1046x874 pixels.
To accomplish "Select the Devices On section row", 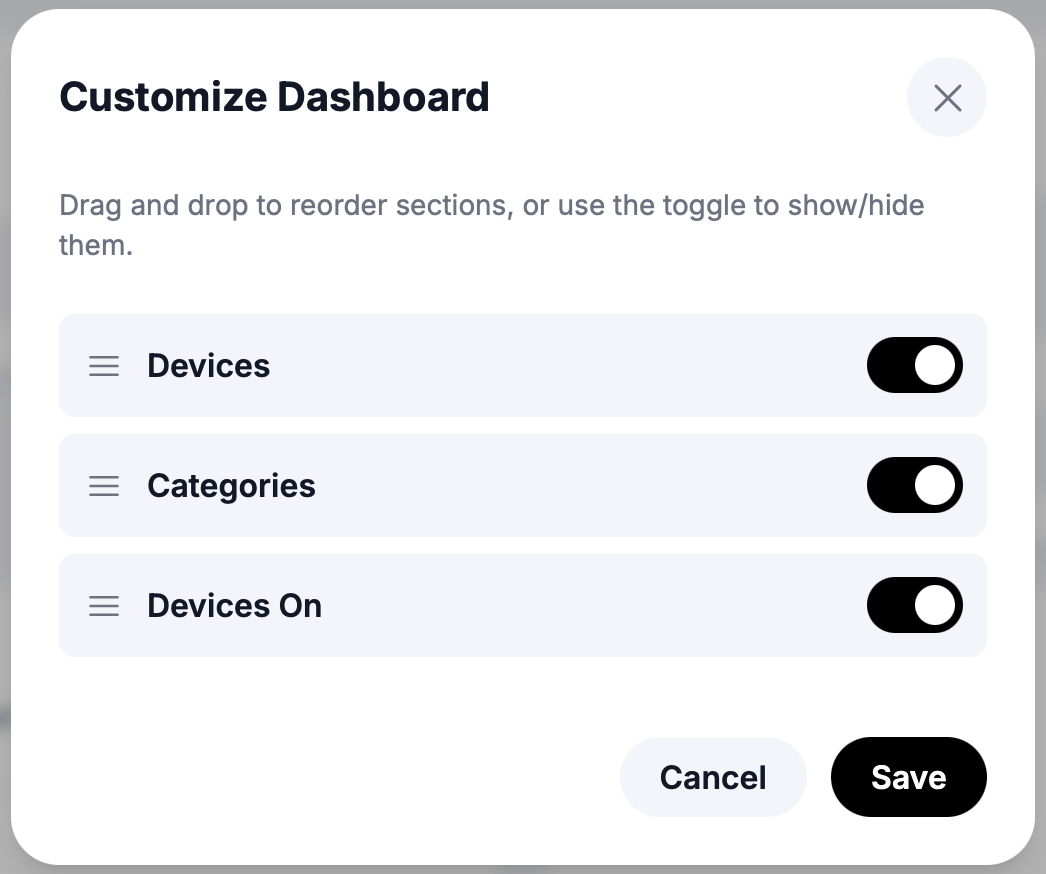I will coord(523,605).
